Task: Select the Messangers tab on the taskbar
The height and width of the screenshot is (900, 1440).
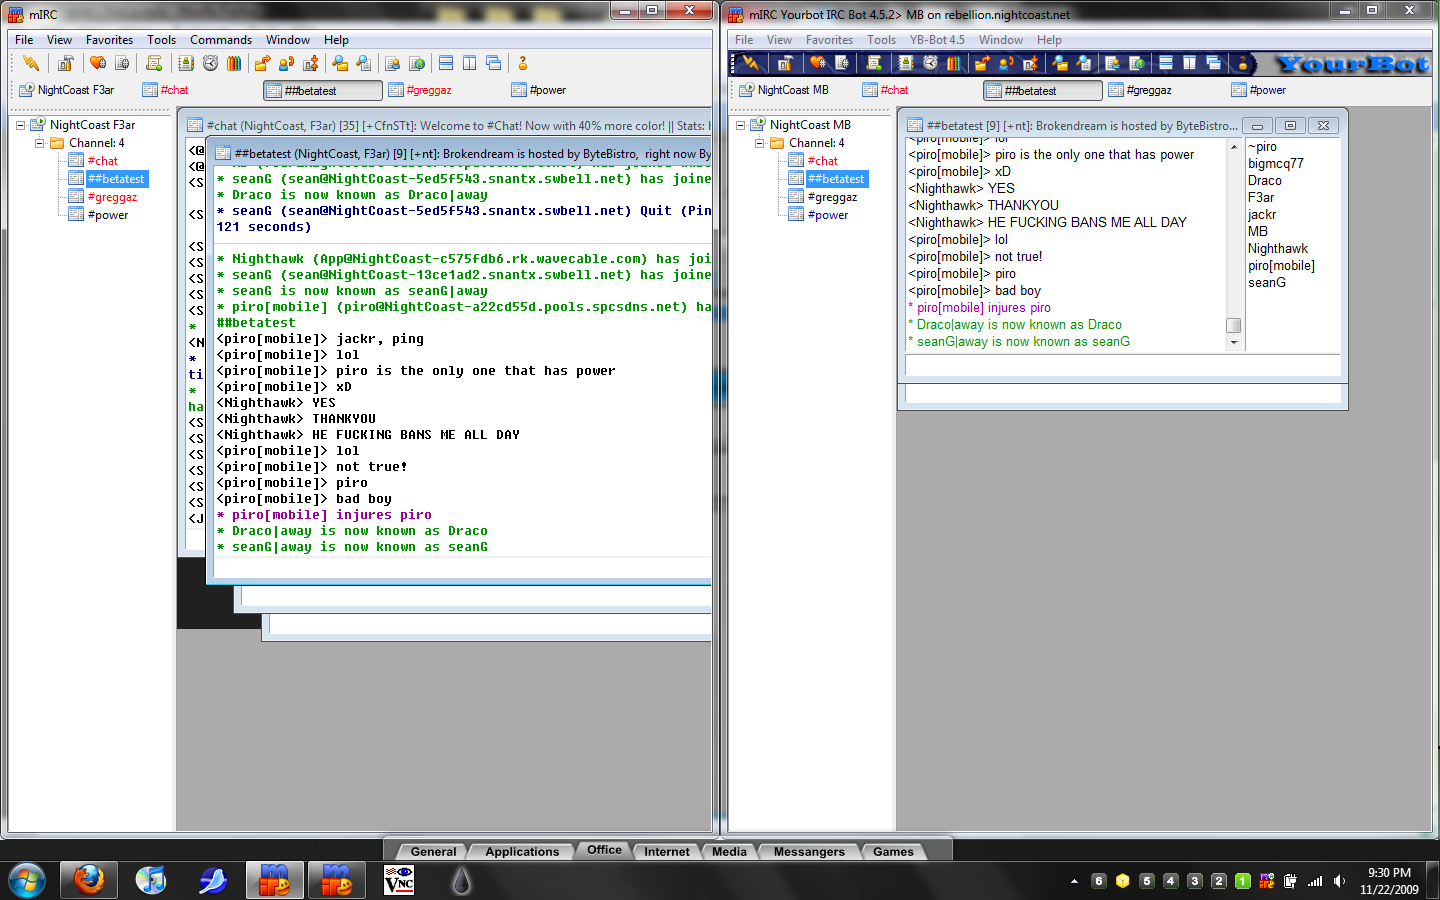Action: (809, 852)
